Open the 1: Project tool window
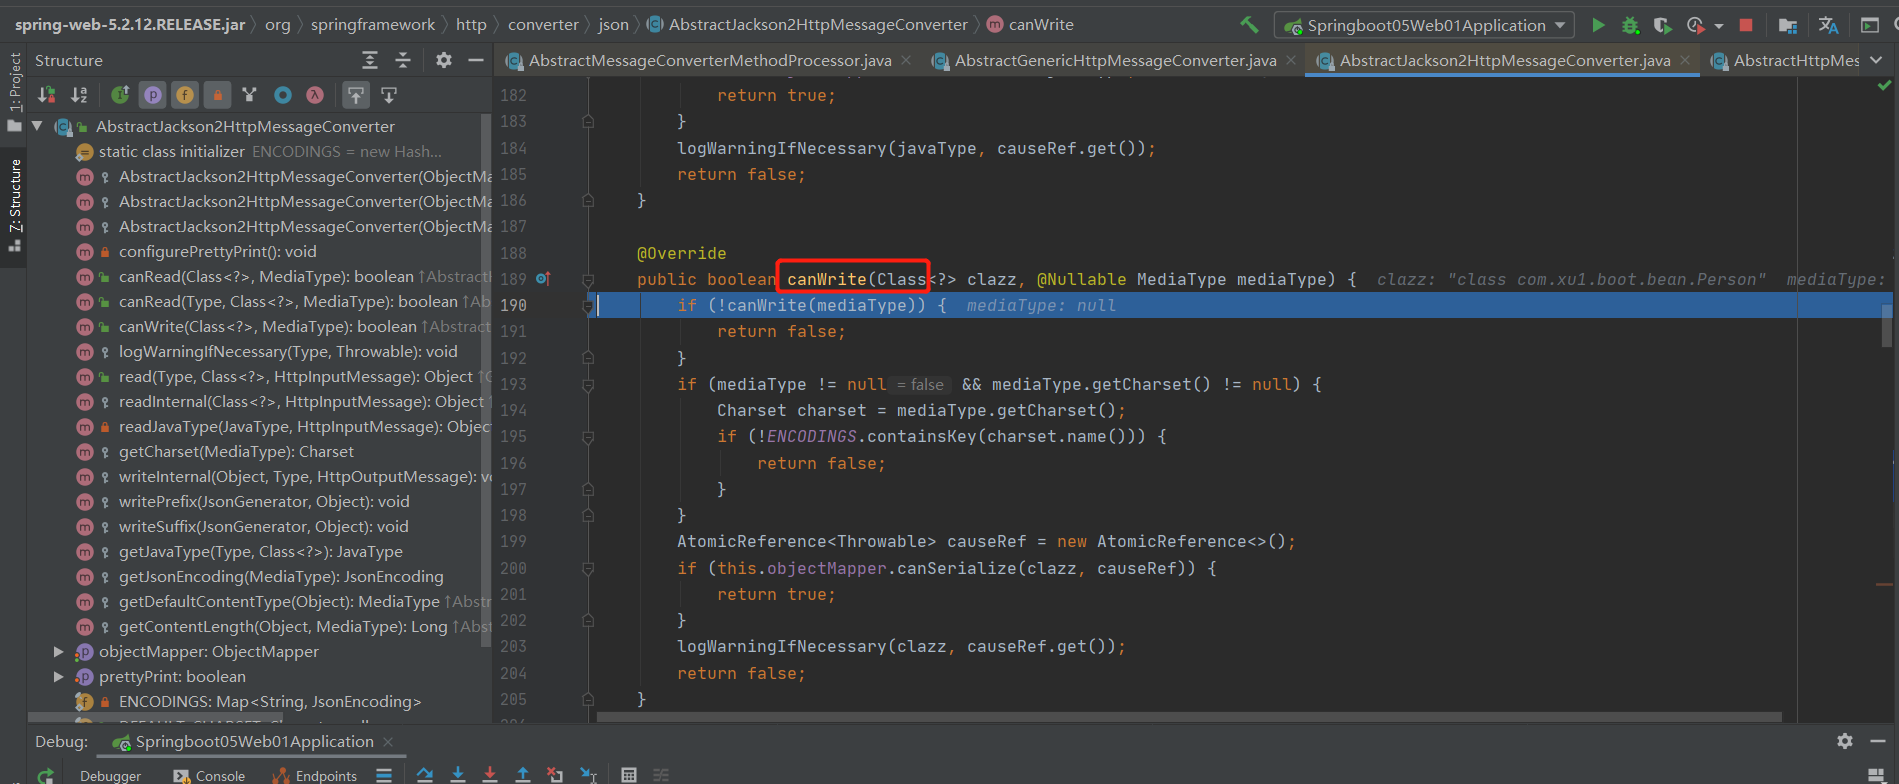1899x784 pixels. [14, 92]
